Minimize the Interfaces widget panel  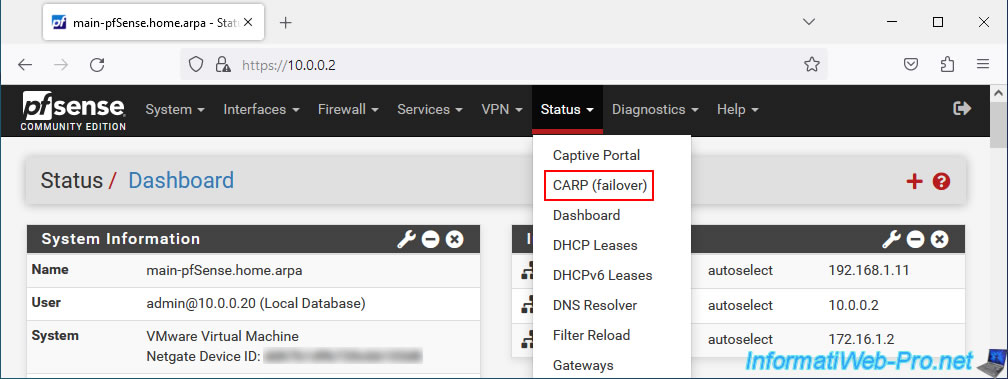(915, 240)
